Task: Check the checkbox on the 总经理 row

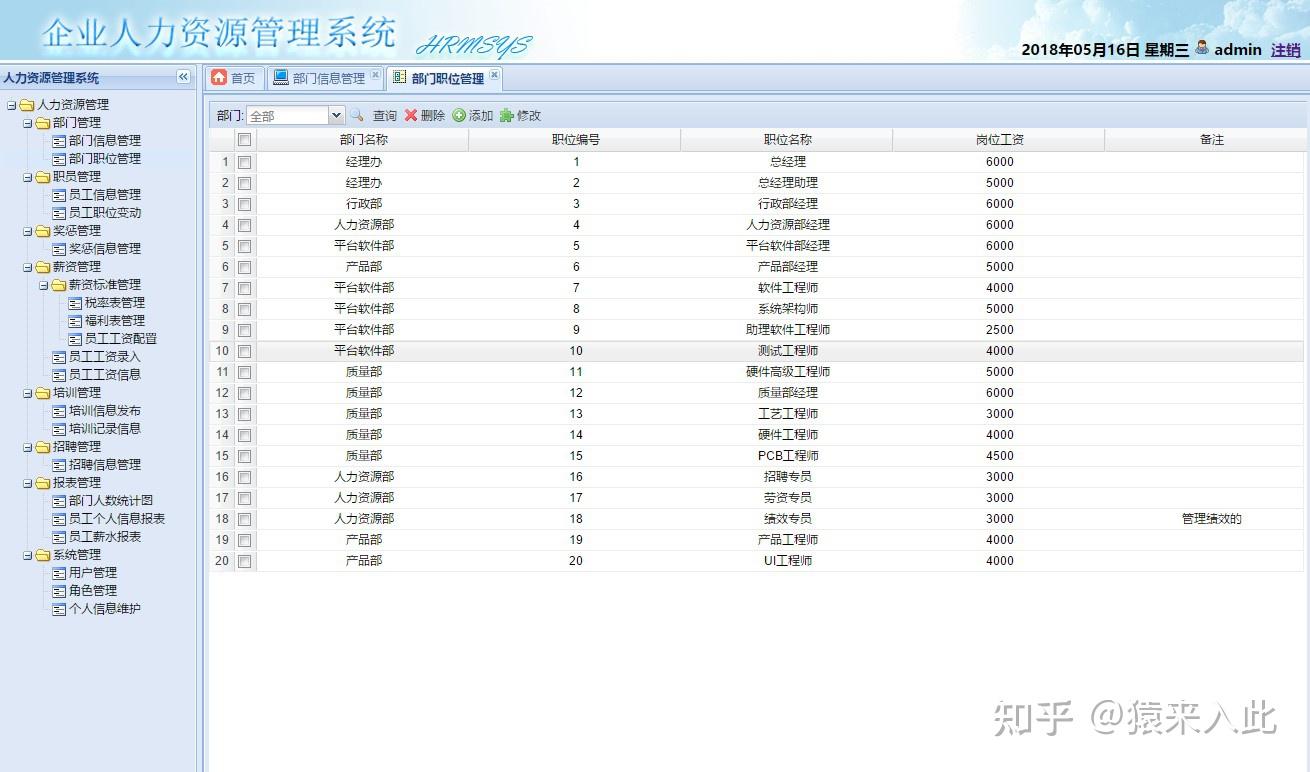Action: [x=244, y=161]
